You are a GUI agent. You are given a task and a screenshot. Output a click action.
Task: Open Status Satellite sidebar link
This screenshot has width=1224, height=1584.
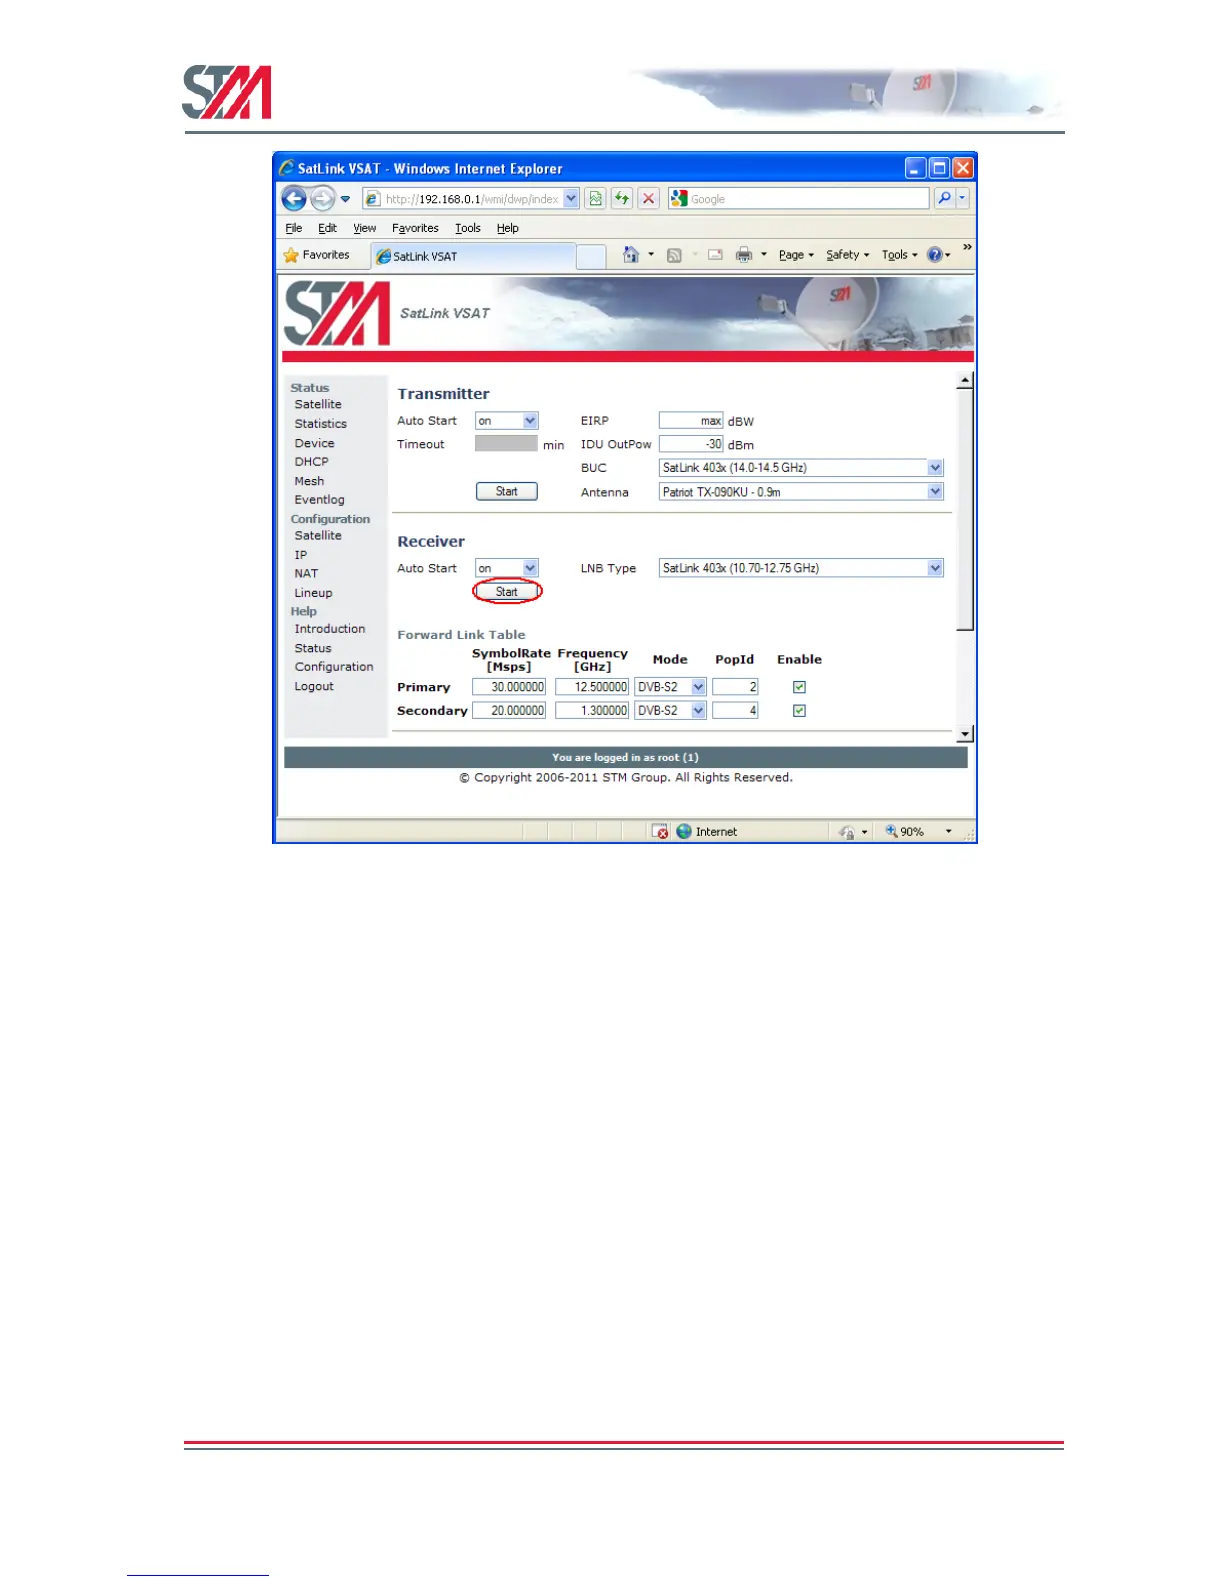[x=318, y=404]
